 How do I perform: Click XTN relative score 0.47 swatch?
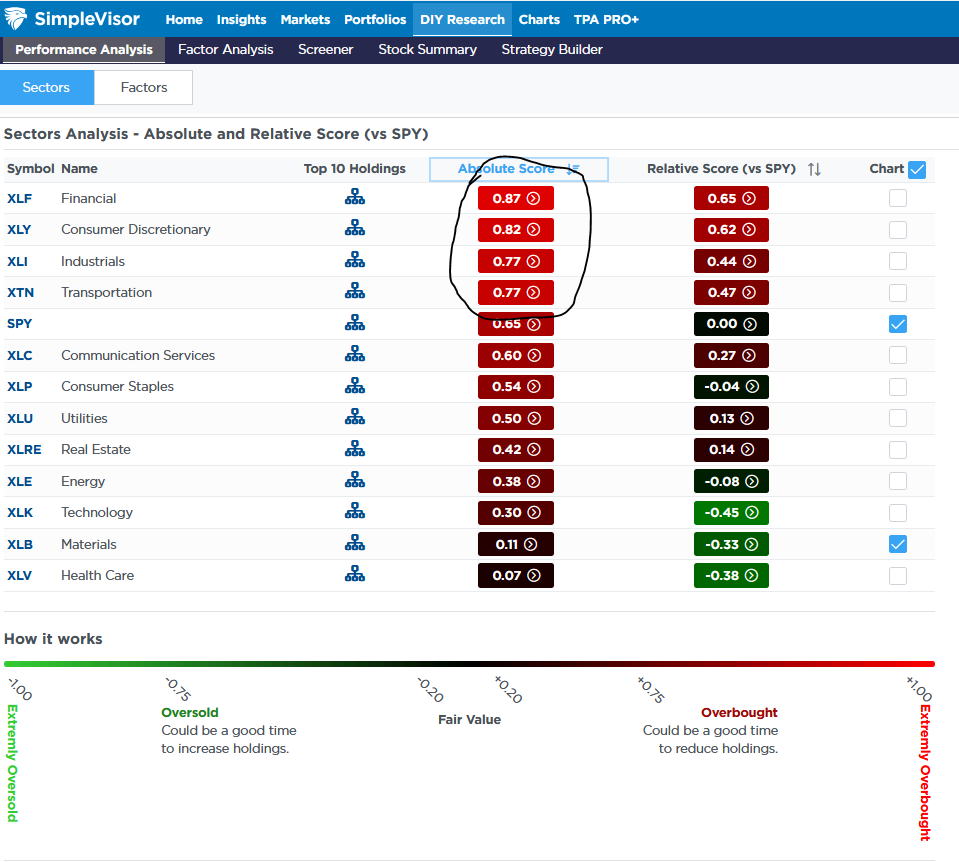pos(731,292)
